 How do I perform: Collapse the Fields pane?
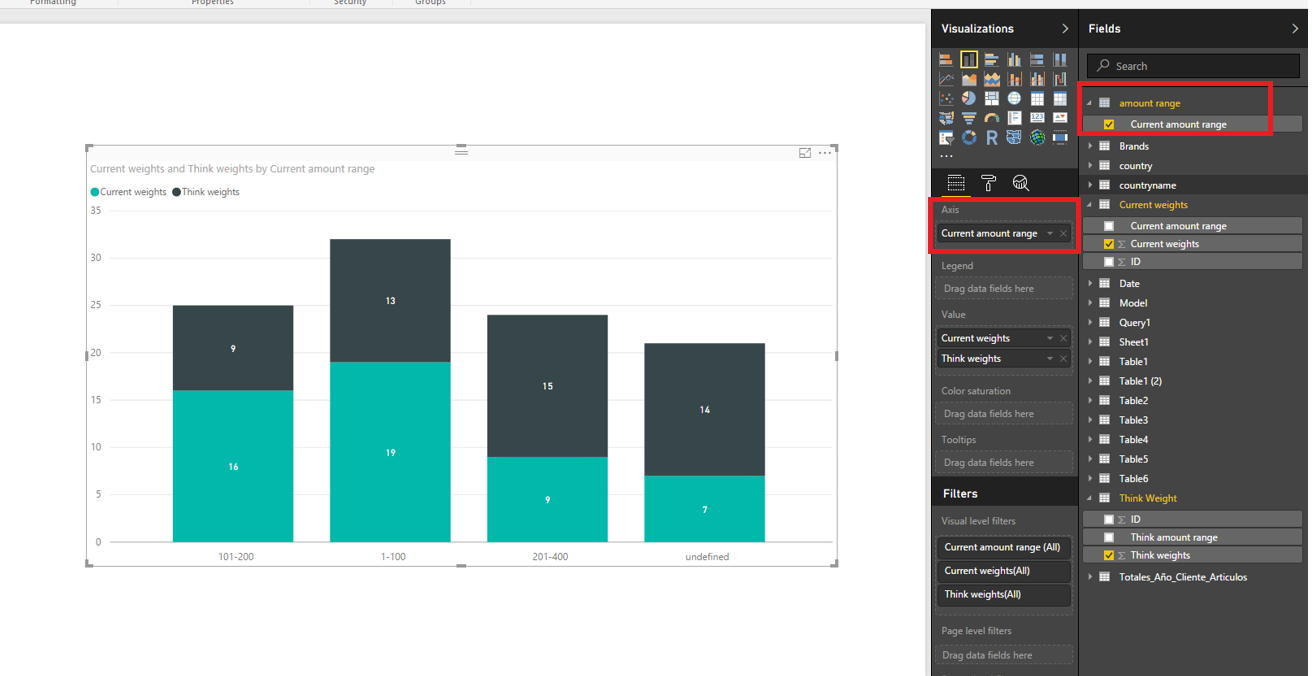(1295, 29)
